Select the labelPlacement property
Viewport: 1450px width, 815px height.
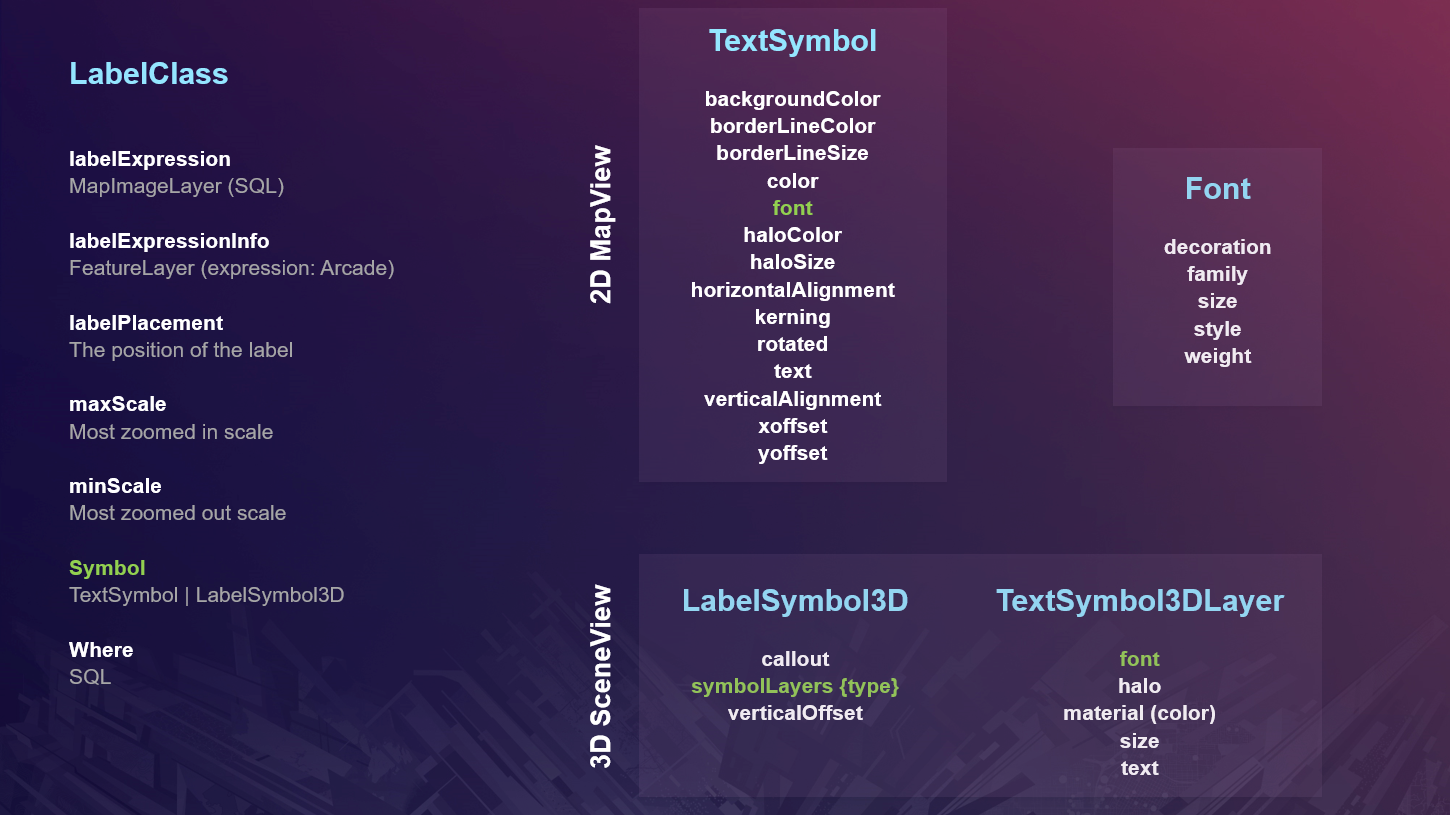[x=146, y=323]
